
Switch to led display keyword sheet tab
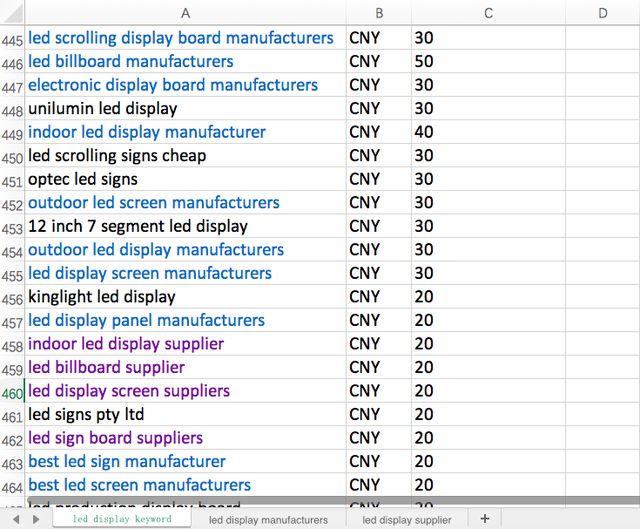tap(122, 519)
